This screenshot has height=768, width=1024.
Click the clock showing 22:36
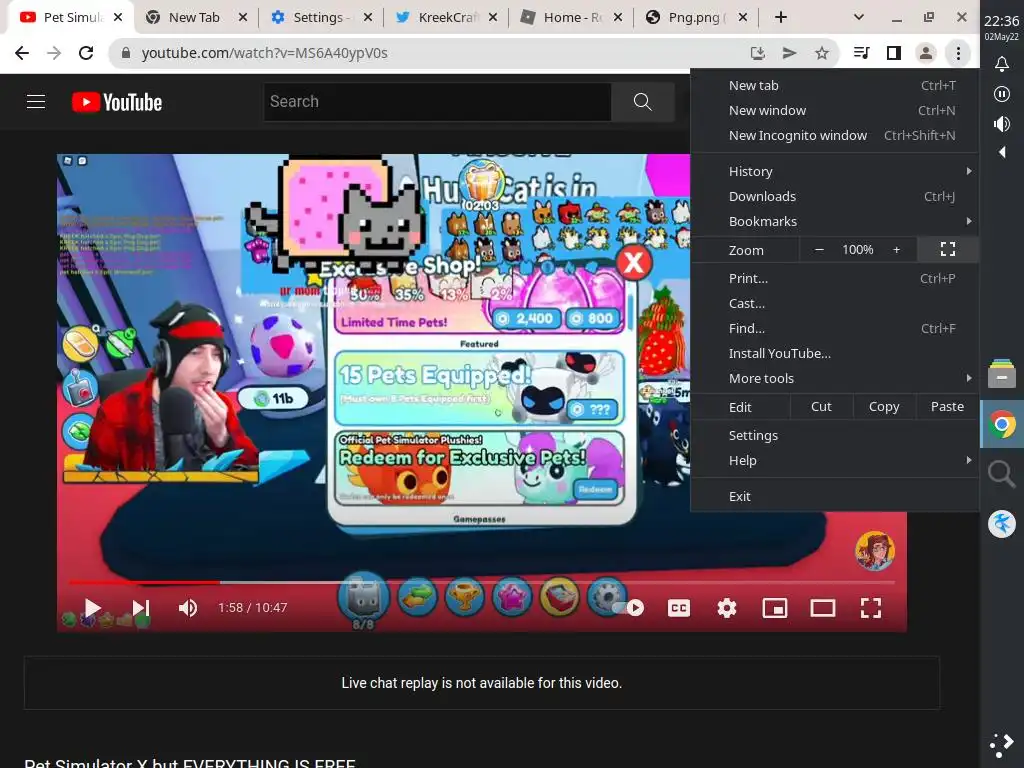click(x=1002, y=21)
